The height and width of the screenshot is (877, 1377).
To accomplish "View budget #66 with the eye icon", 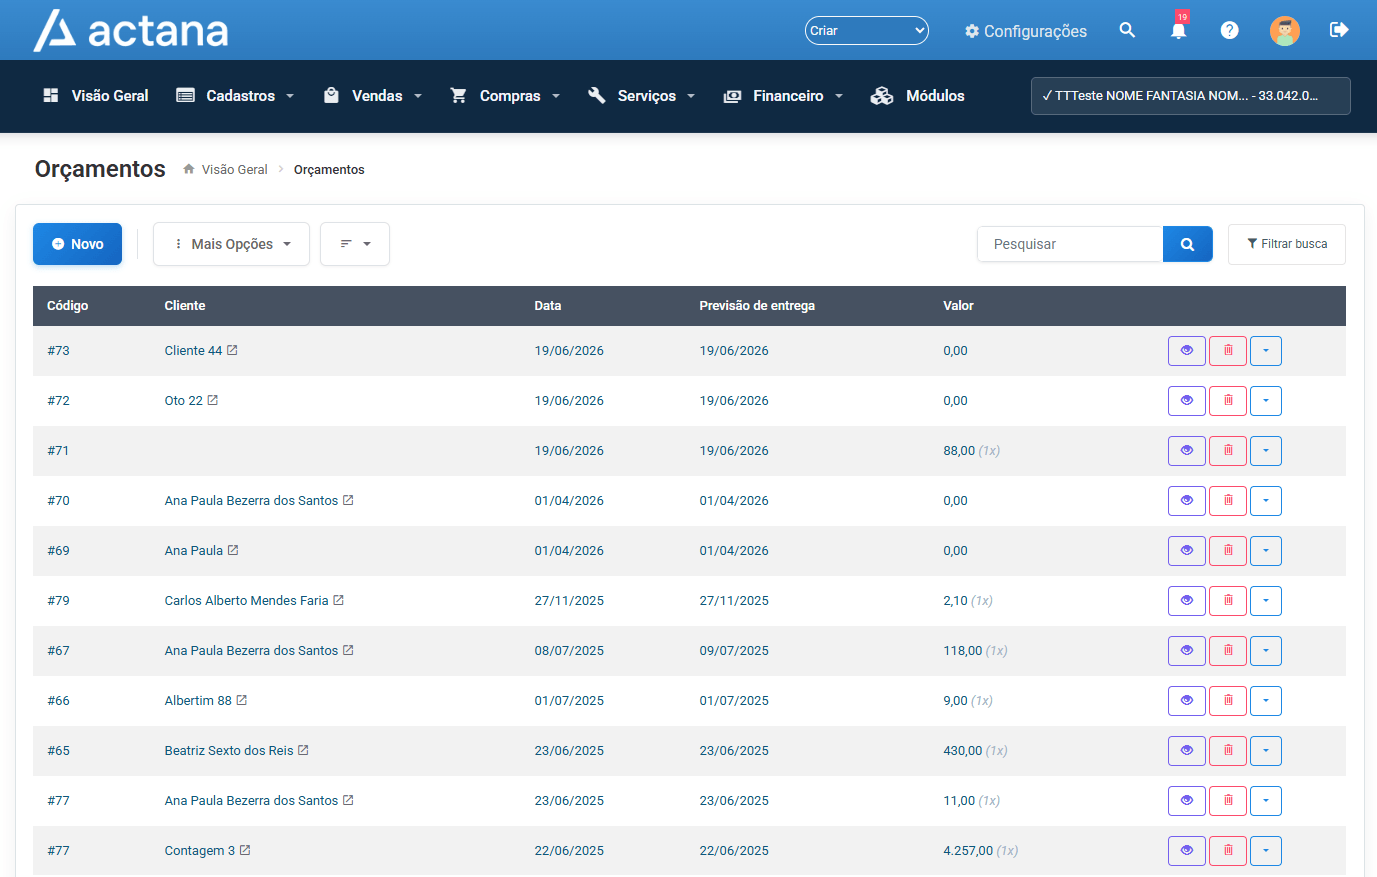I will [1187, 701].
